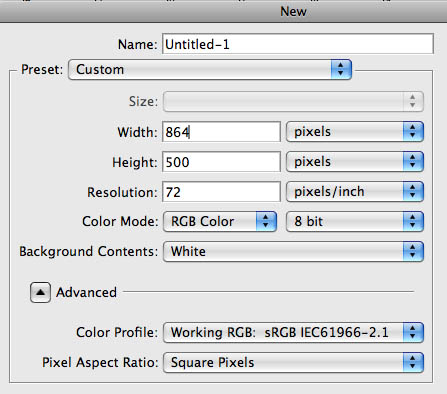Click the blue arrows beside Square Pixels

point(413,362)
